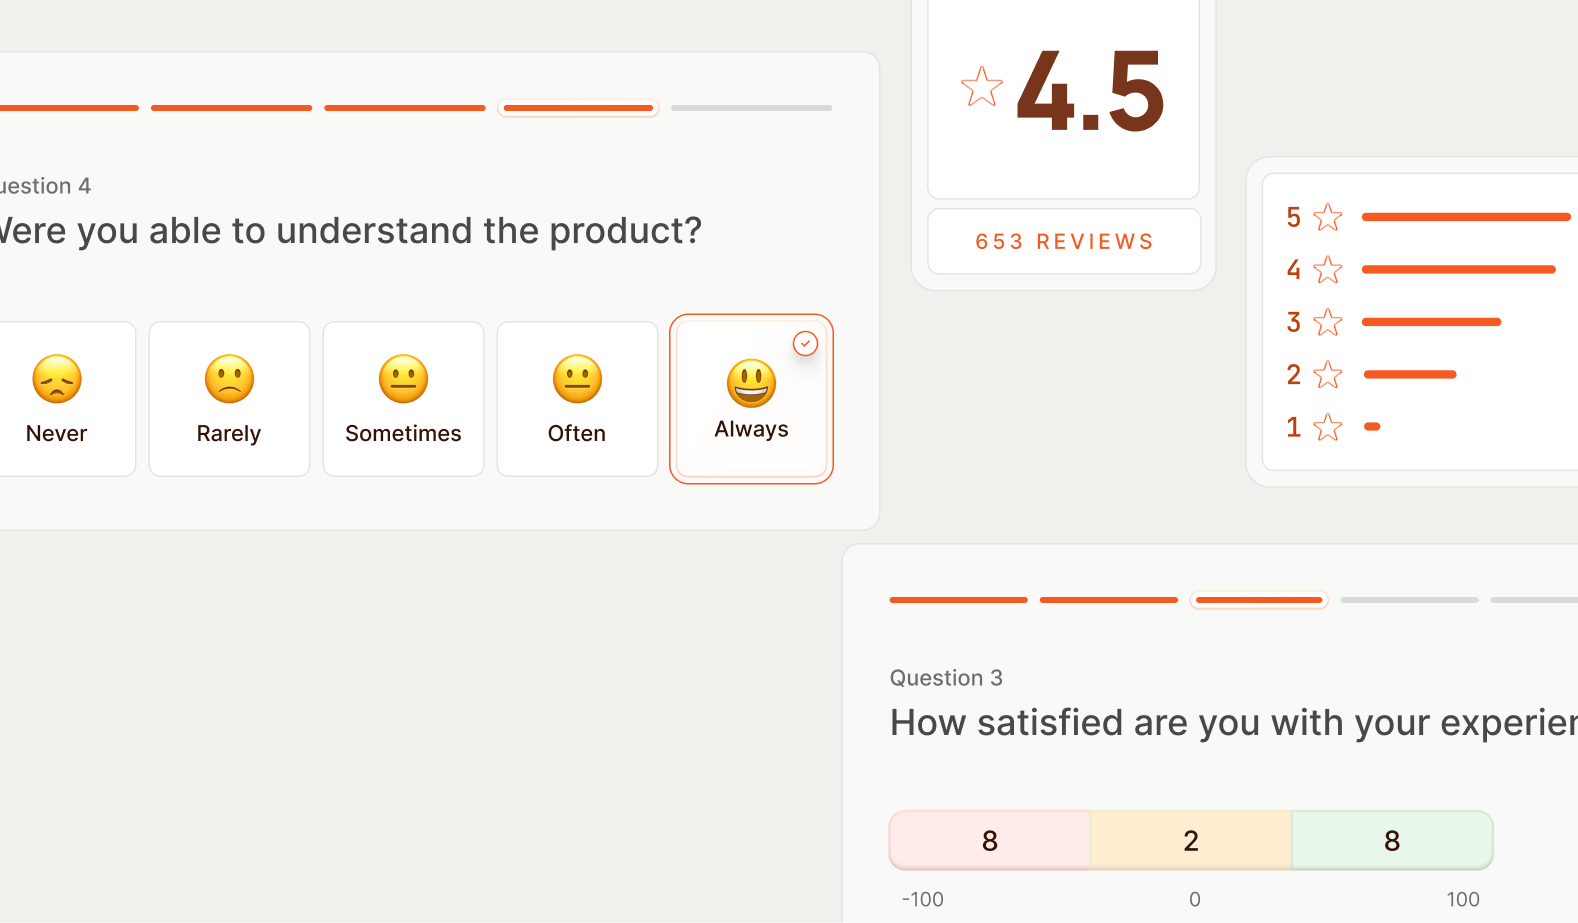
Task: Uncheck the Always option checkmark
Action: point(805,344)
